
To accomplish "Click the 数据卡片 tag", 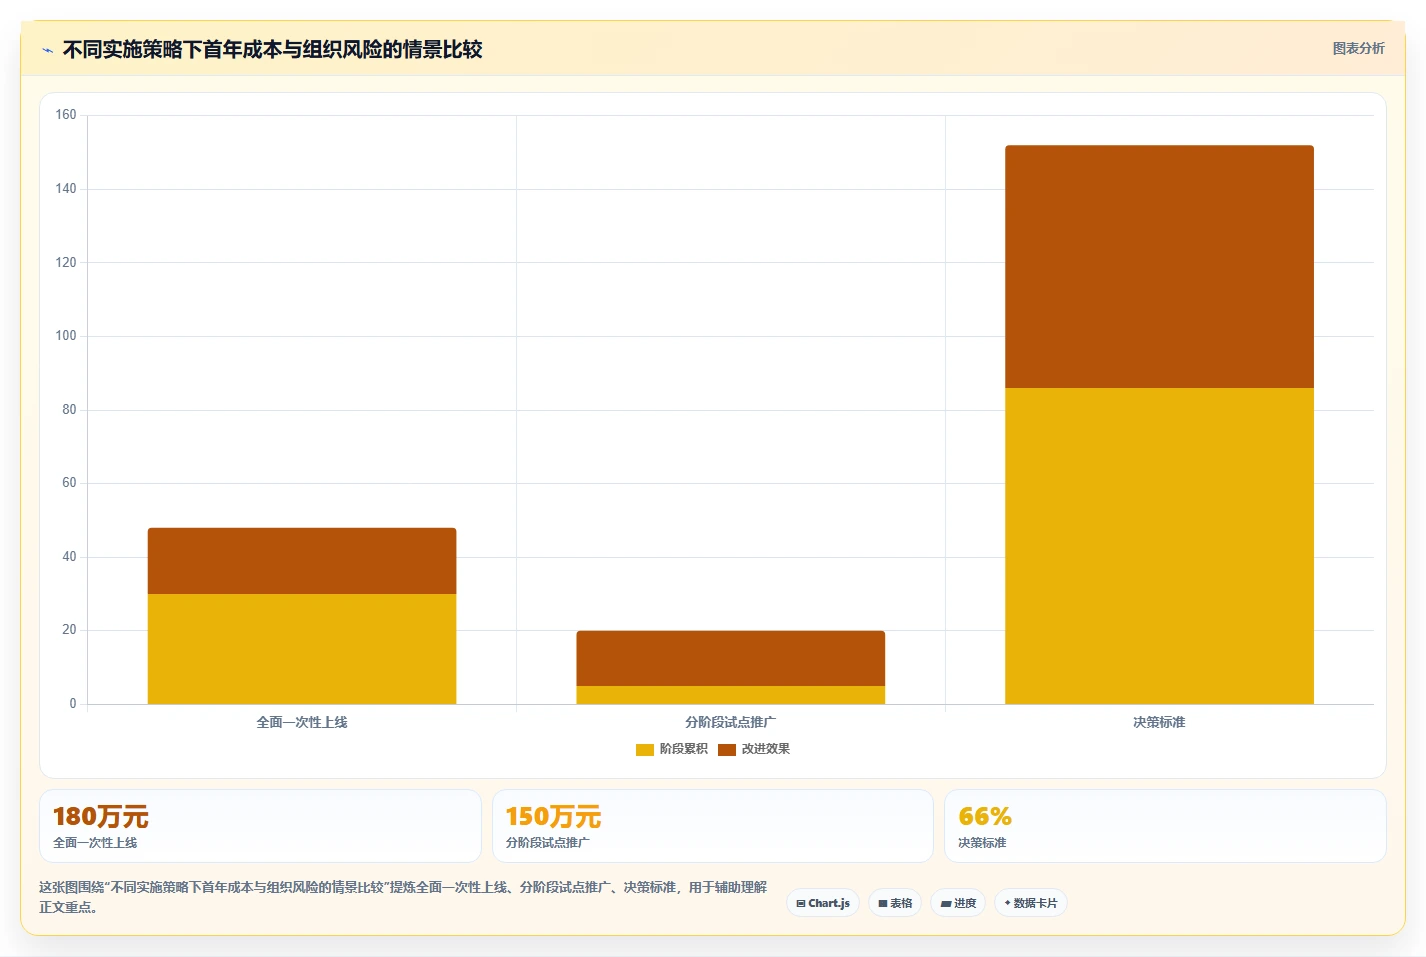I will point(1031,903).
